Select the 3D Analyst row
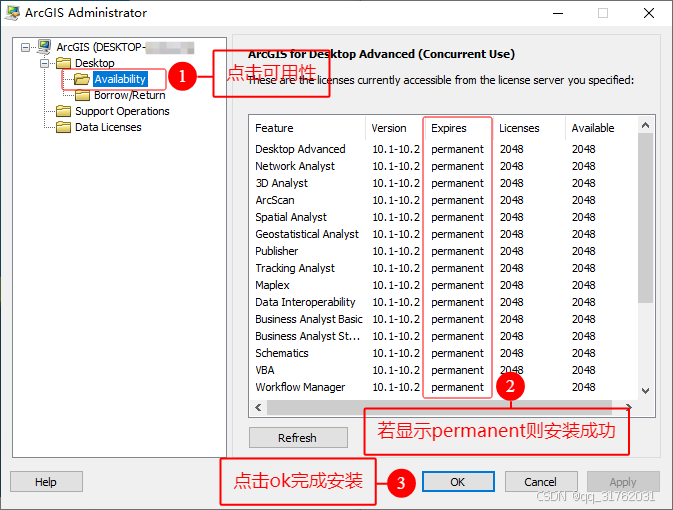The image size is (673, 510). tap(444, 183)
